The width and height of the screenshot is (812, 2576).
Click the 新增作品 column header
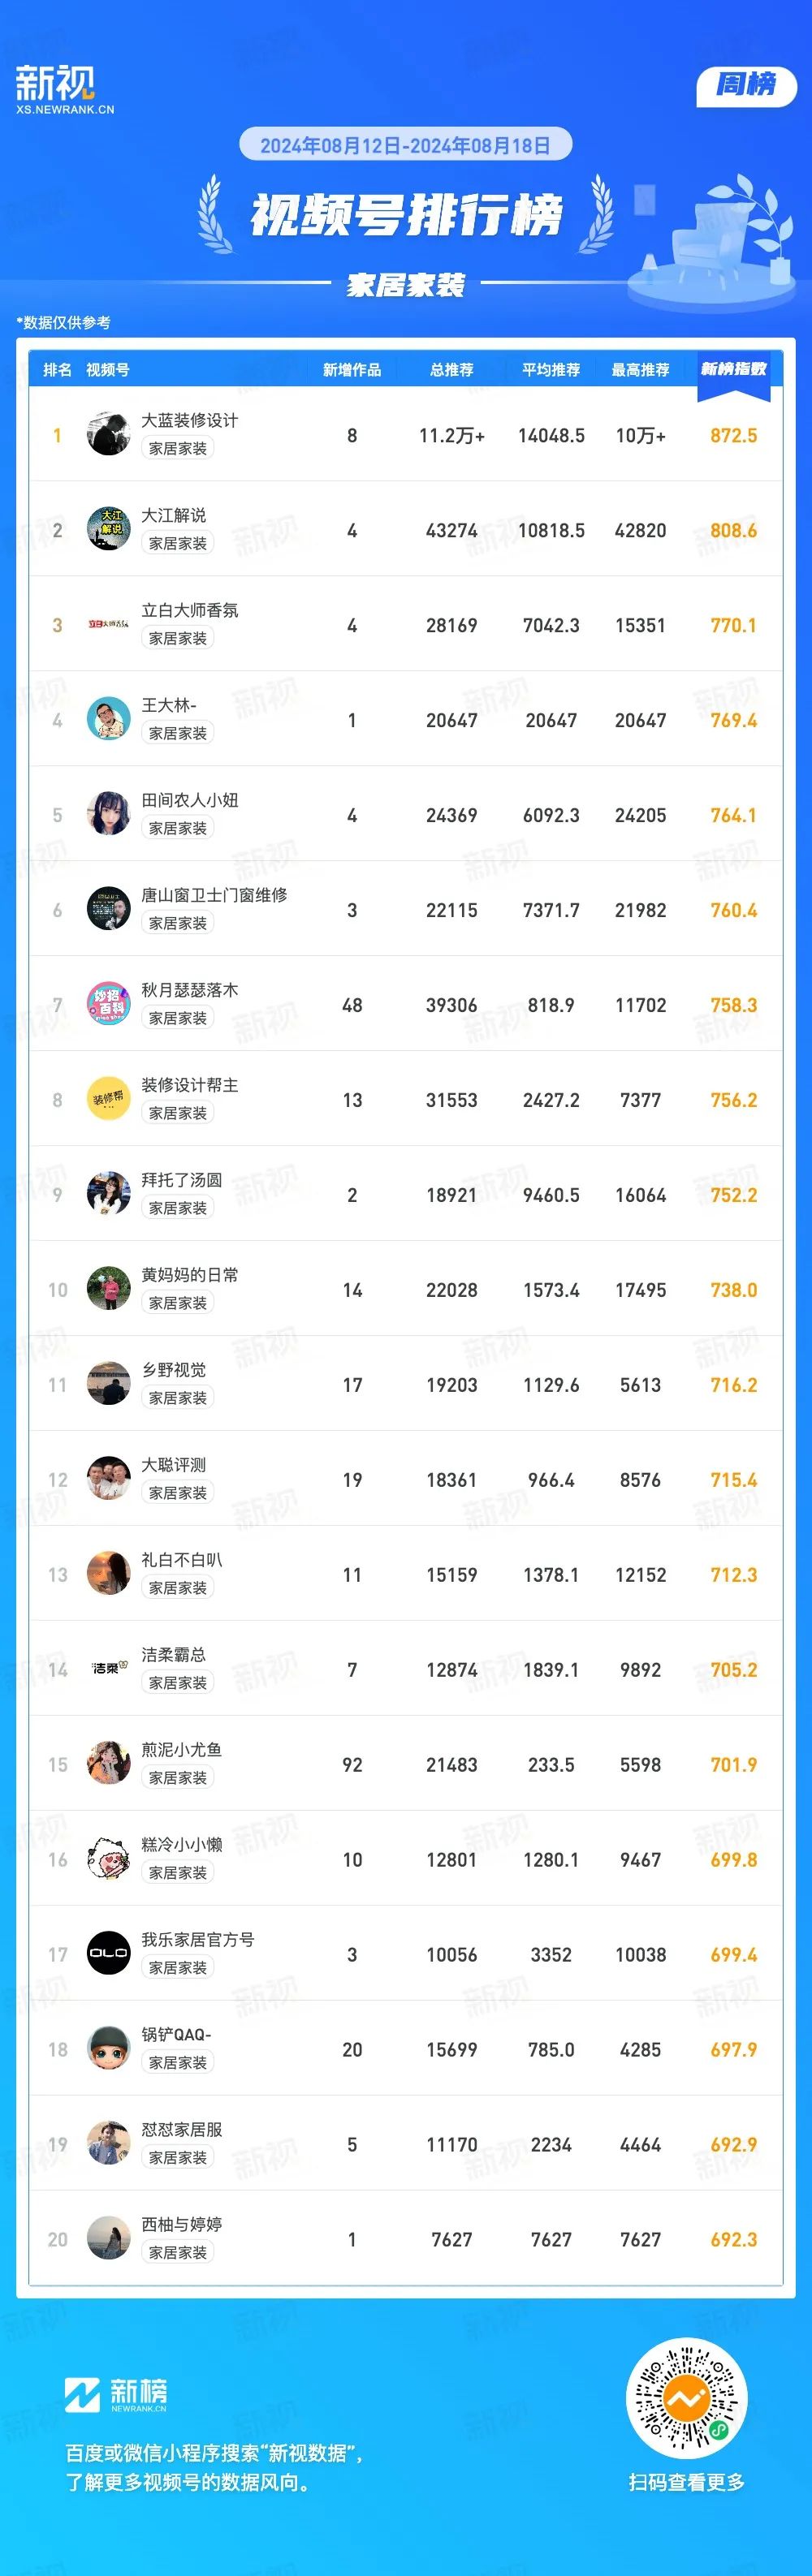point(352,370)
